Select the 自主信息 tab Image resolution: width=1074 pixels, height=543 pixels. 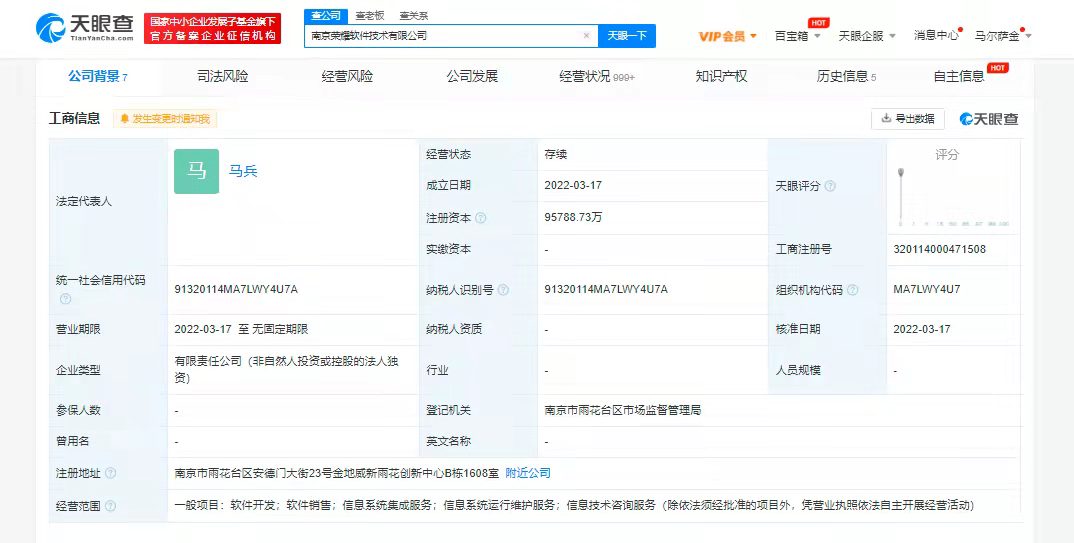click(x=959, y=77)
